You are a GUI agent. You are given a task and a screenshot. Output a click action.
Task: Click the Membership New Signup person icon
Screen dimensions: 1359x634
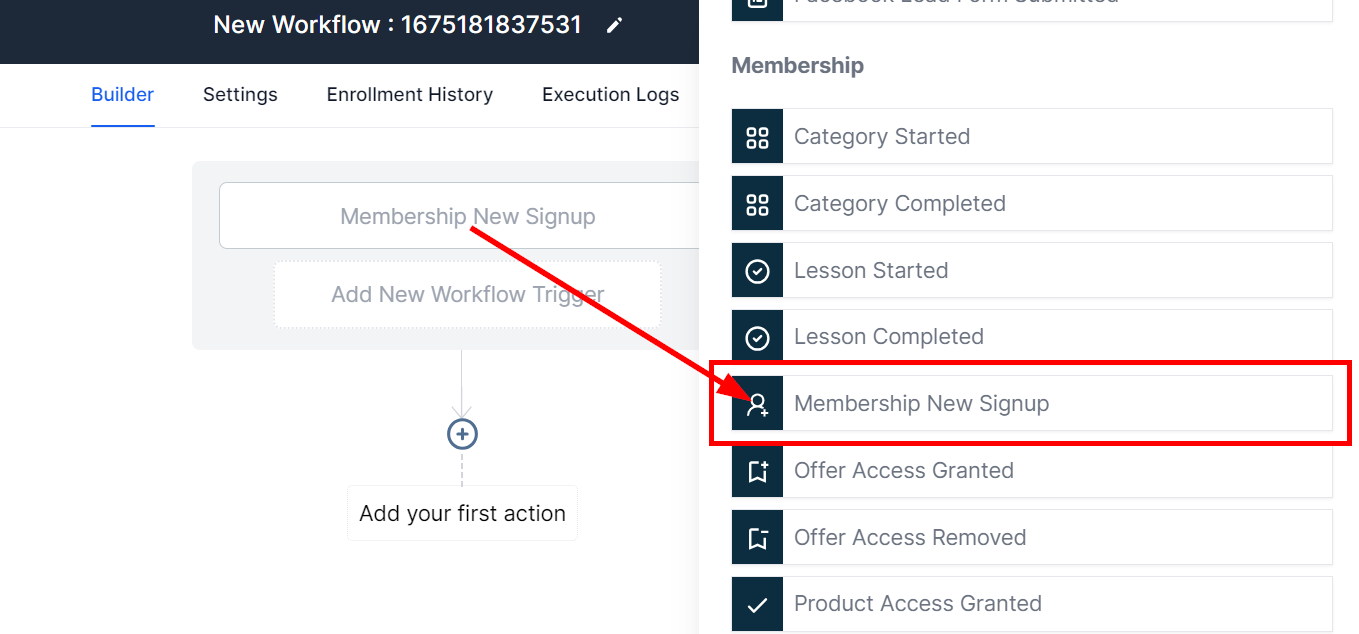757,404
